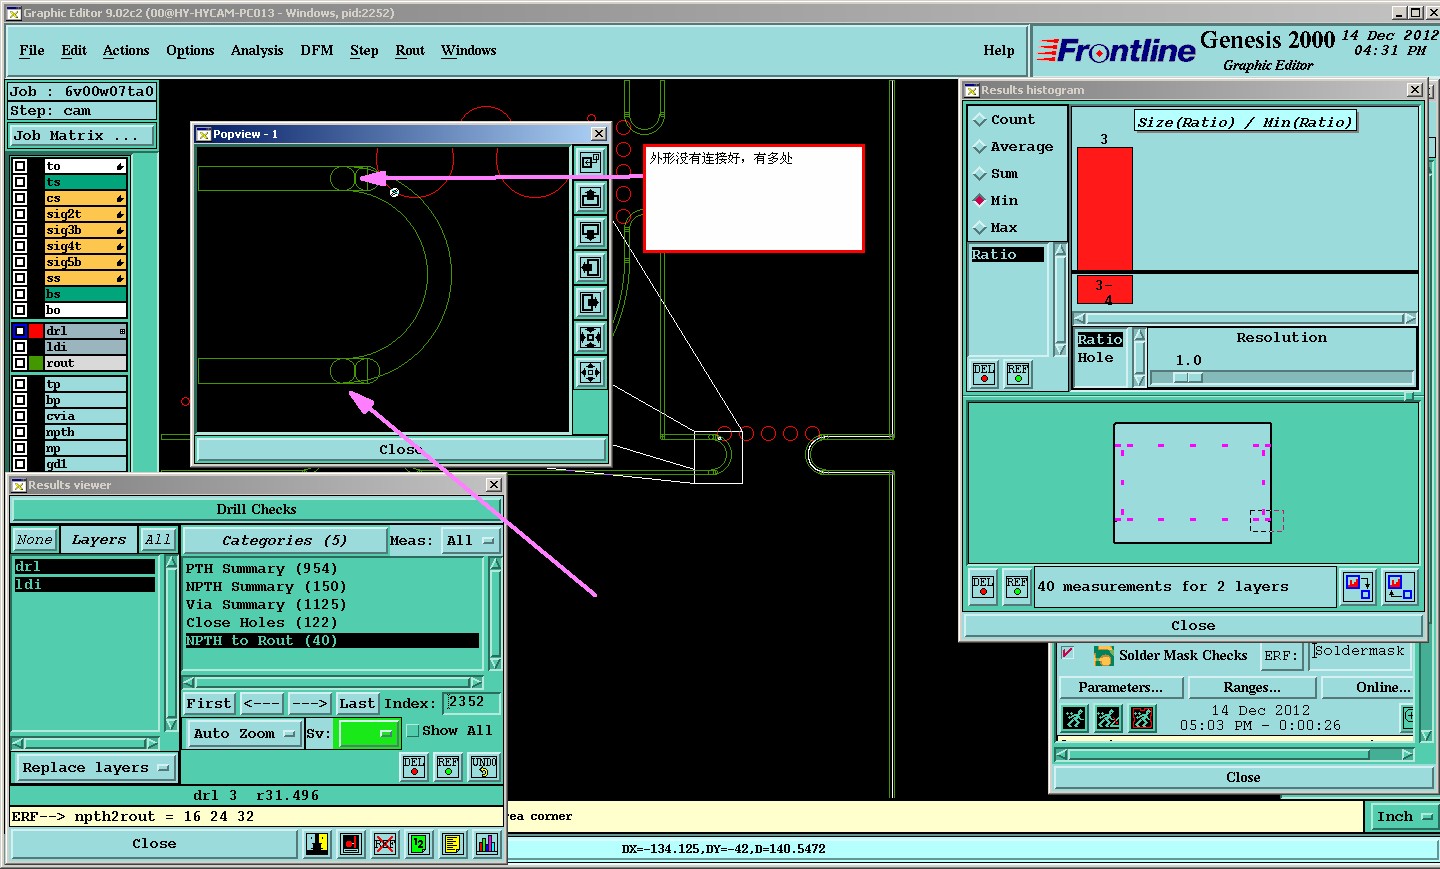The height and width of the screenshot is (869, 1440).
Task: Click the bar chart histogram icon
Action: coord(487,844)
